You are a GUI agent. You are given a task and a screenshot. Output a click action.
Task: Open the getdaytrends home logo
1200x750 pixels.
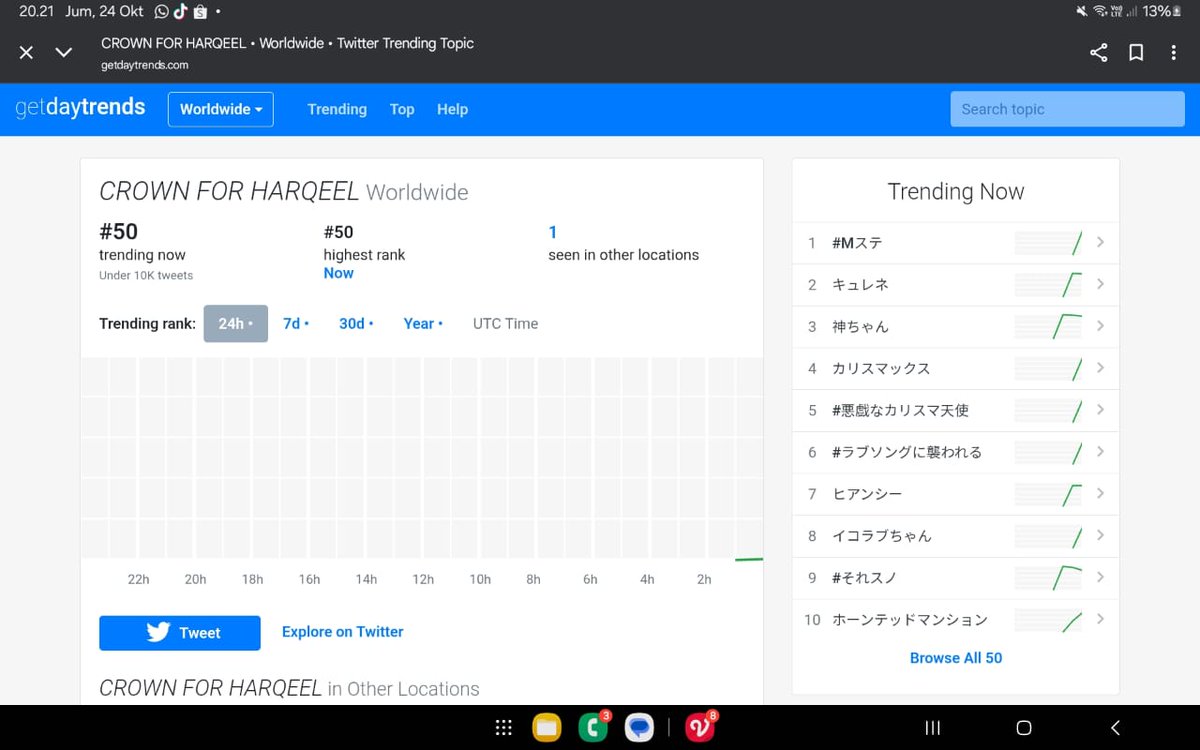pyautogui.click(x=80, y=108)
